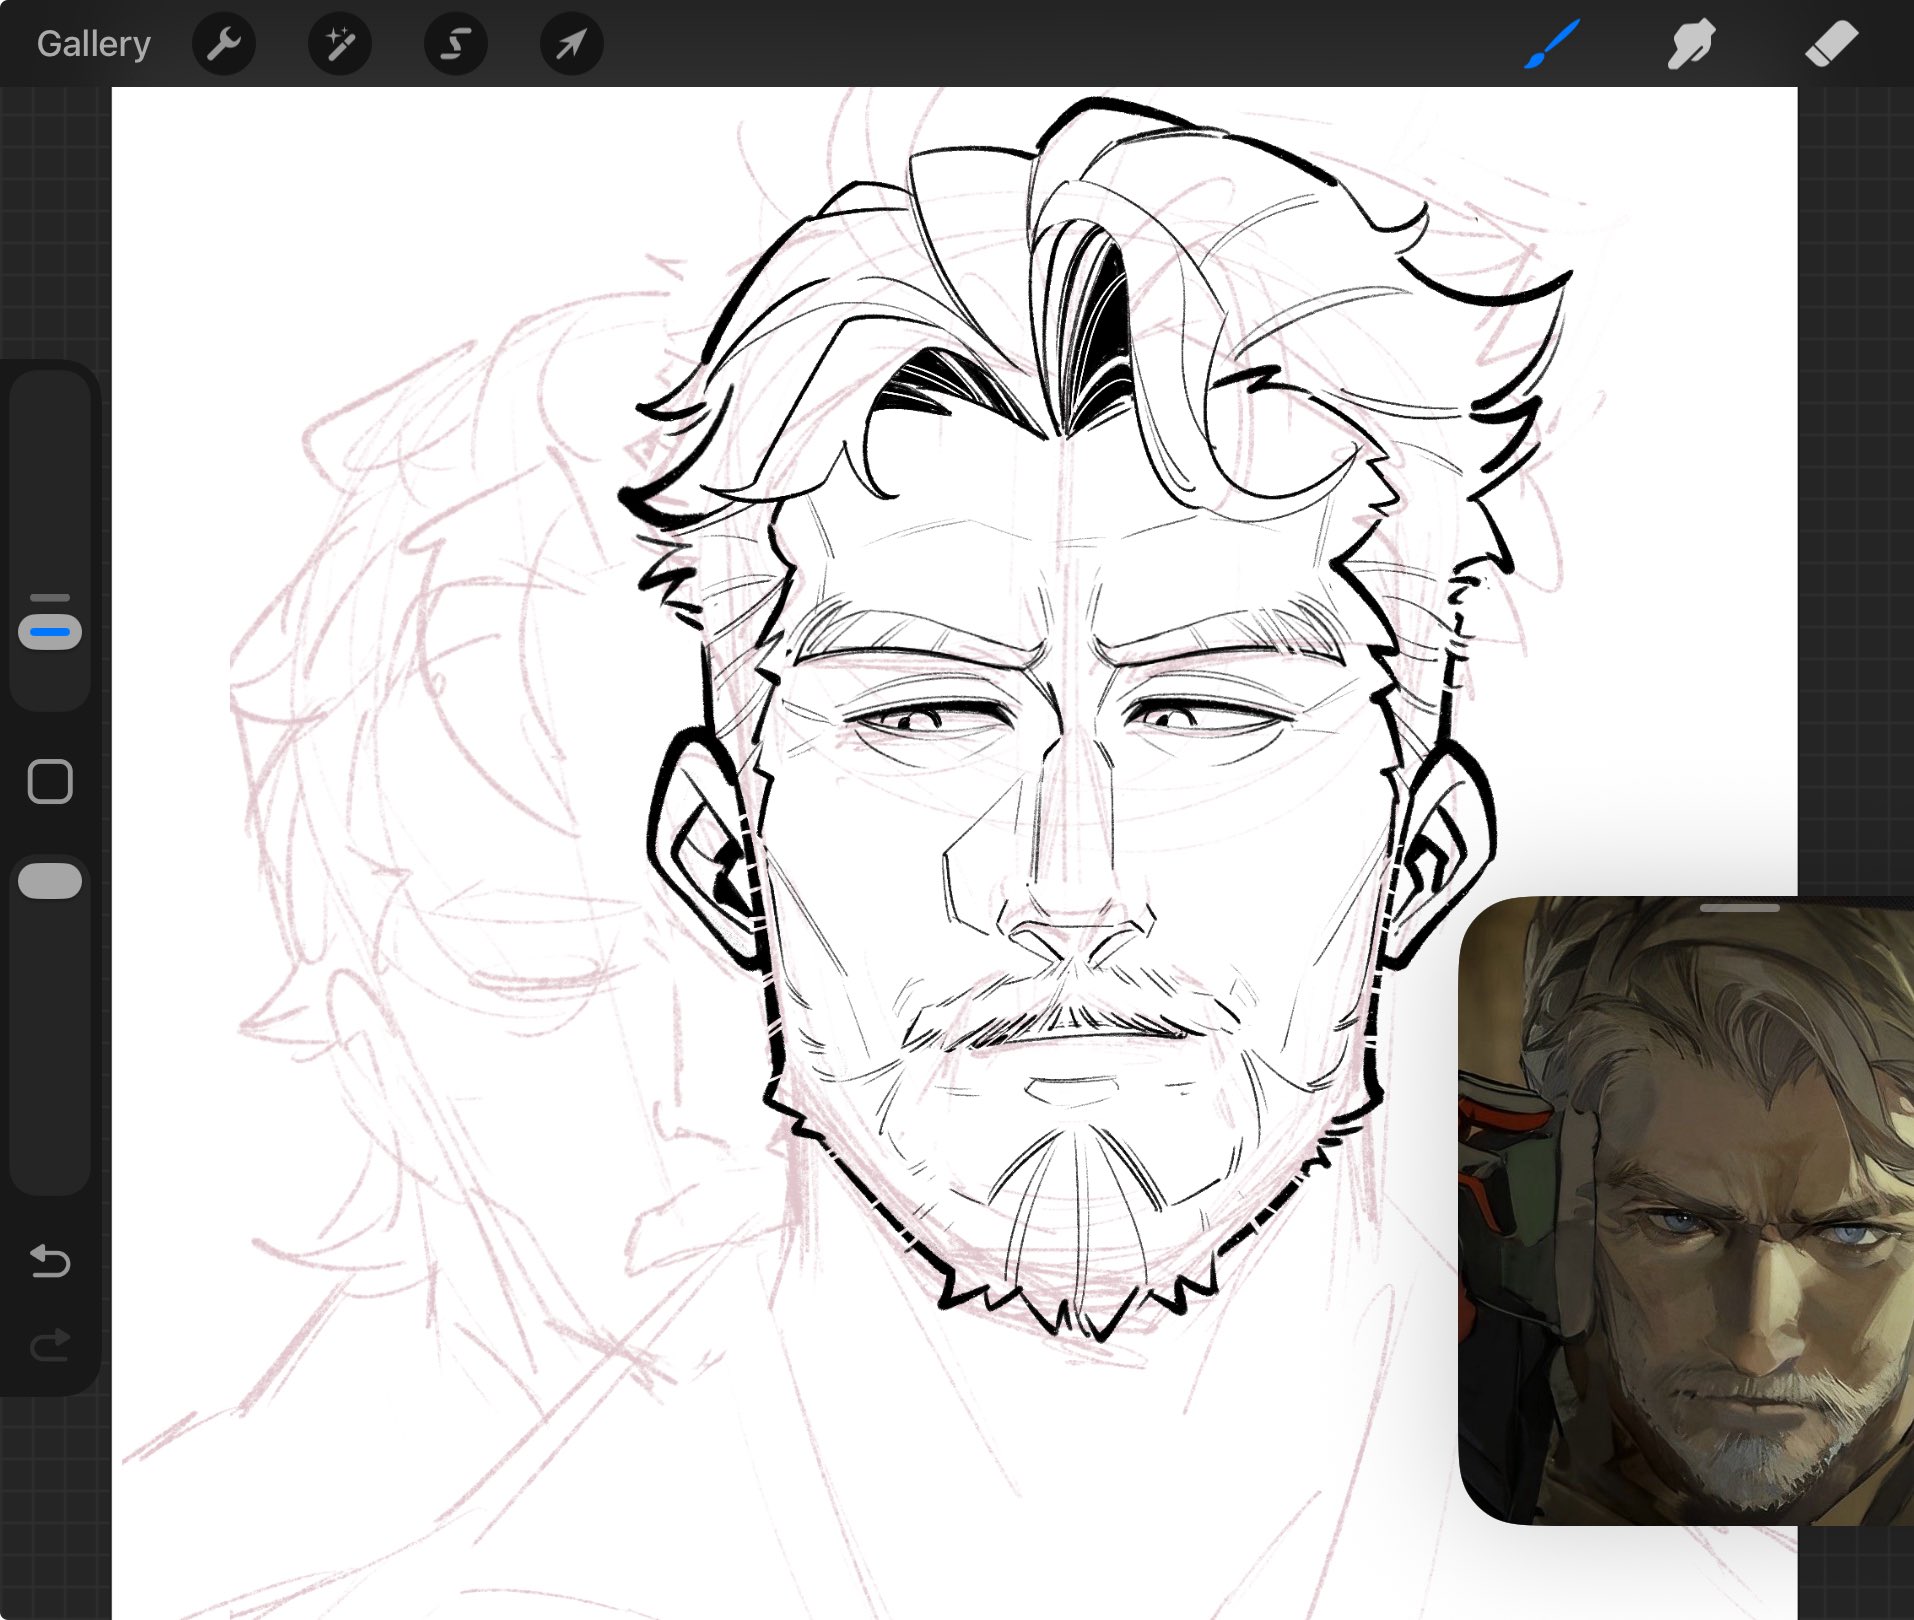Activate the Transform arrow tool

coord(571,44)
